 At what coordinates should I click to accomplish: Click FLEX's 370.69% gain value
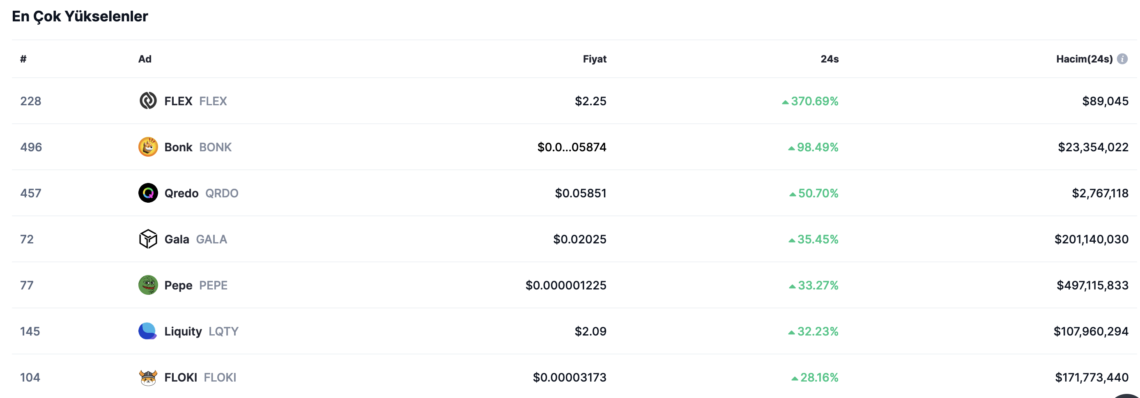pos(810,101)
